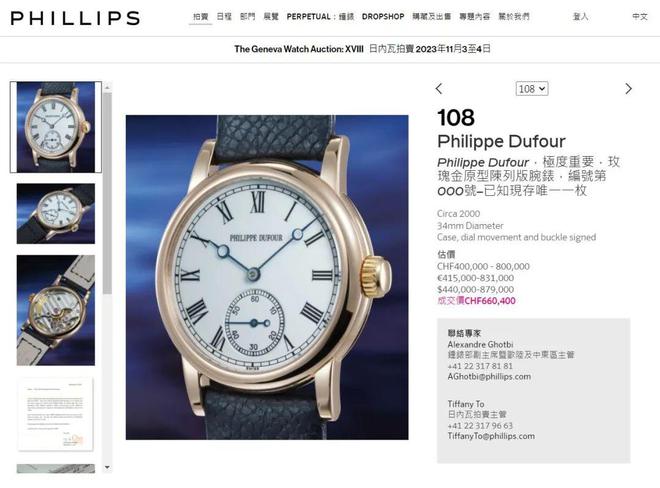Go to previous lot with left arrow

[439, 89]
